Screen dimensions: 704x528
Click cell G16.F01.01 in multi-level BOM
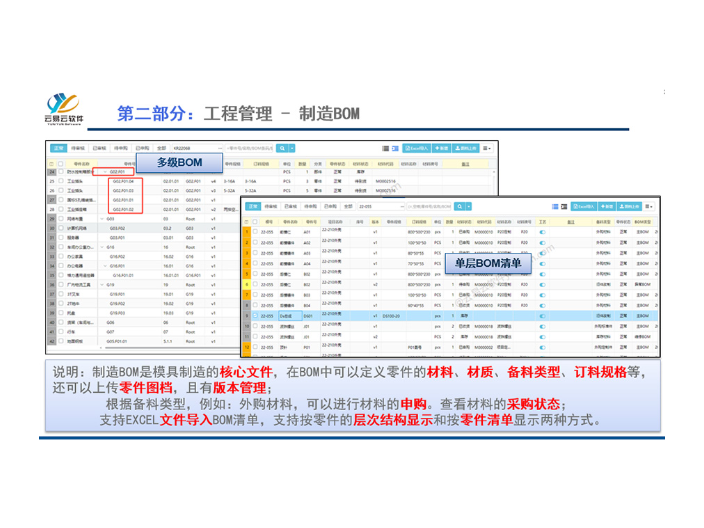click(x=123, y=275)
